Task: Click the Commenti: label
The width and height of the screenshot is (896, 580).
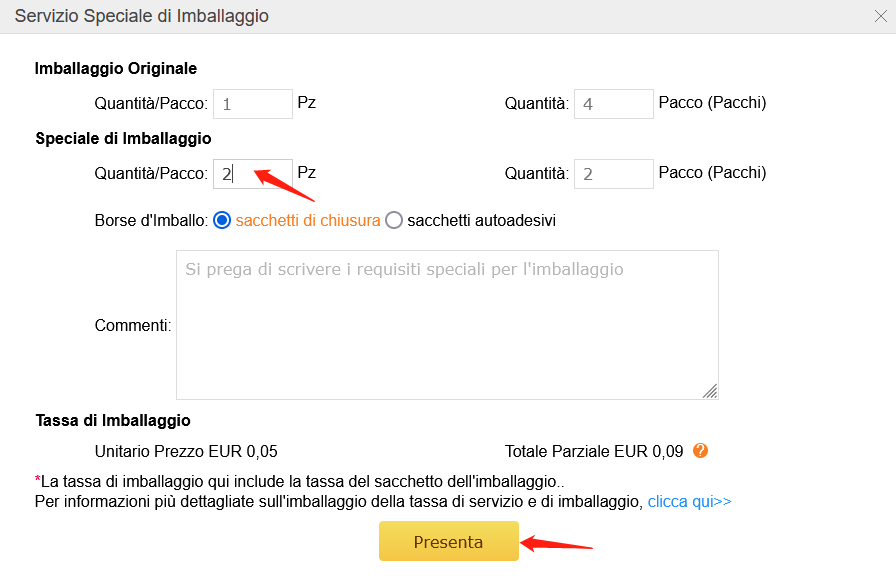Action: 133,325
